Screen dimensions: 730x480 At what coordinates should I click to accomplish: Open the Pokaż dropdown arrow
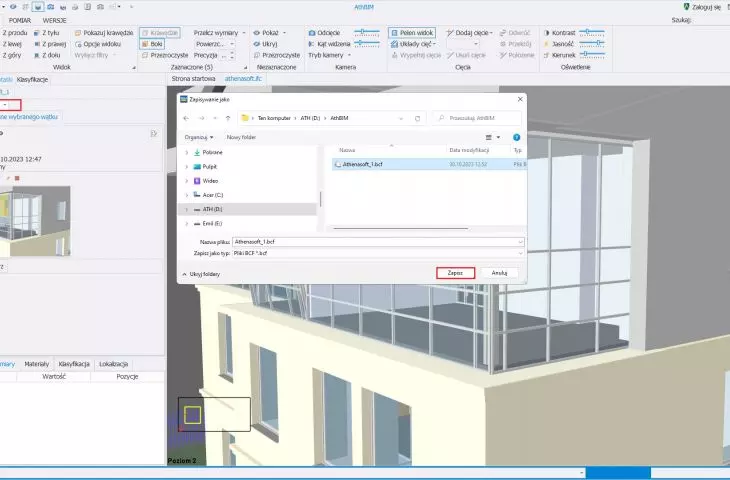(284, 33)
